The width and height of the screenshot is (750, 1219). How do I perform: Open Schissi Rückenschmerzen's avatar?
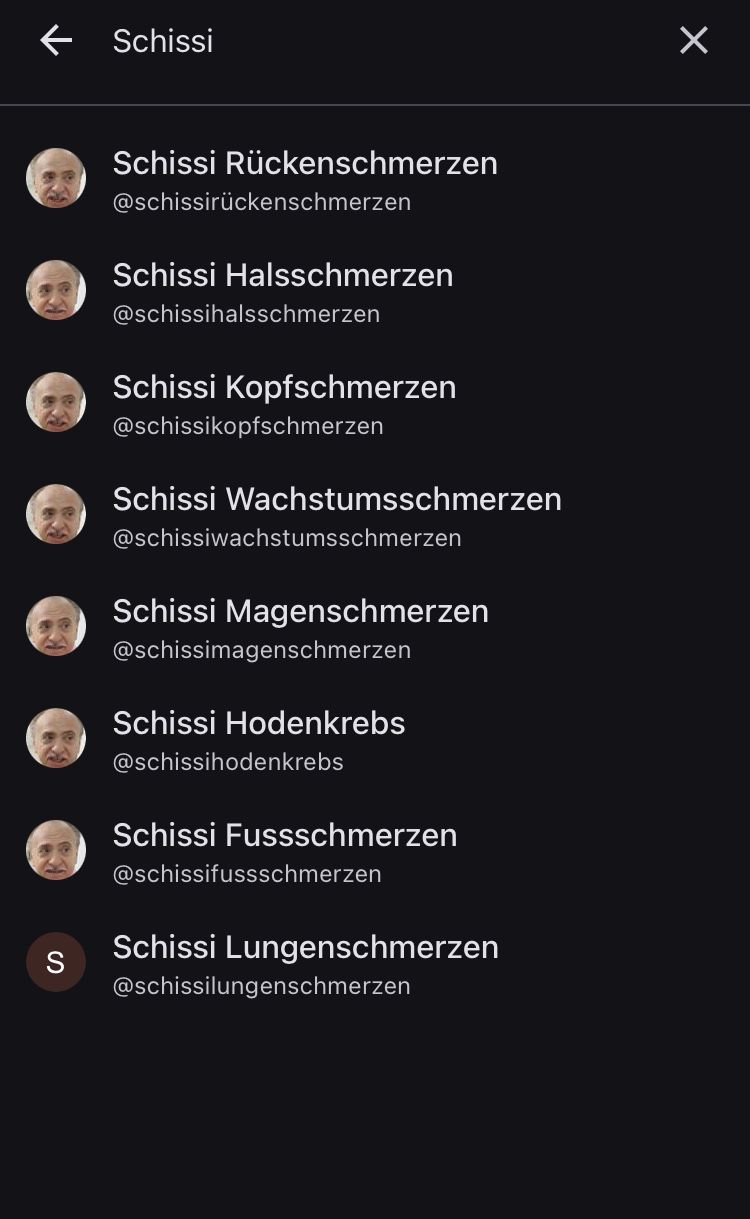coord(56,178)
